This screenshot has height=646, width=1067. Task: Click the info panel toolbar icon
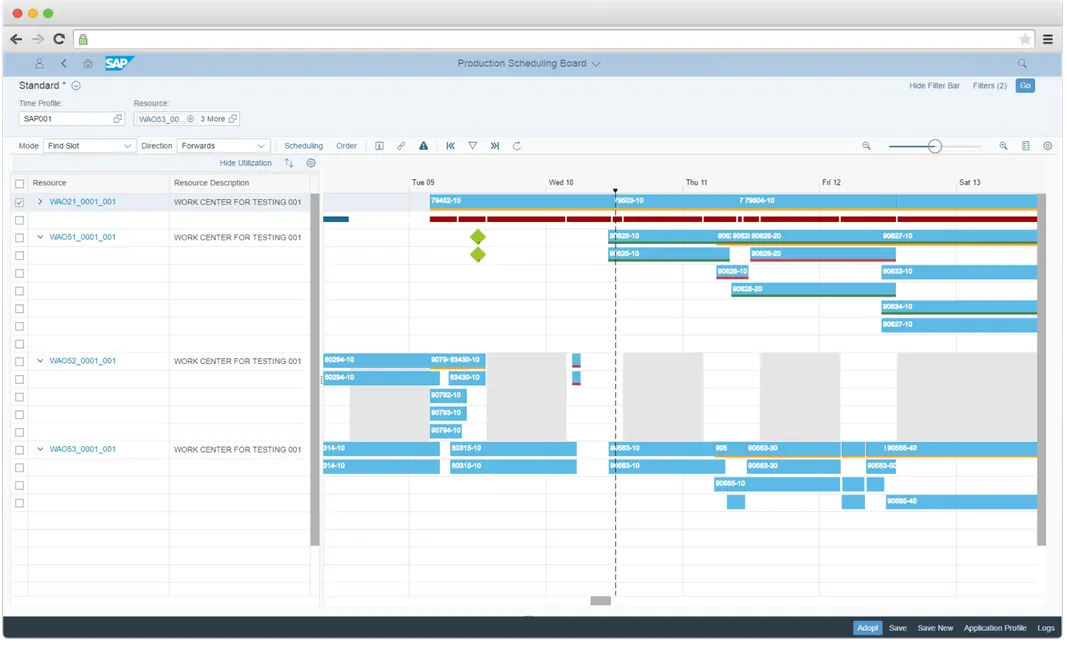pos(380,146)
